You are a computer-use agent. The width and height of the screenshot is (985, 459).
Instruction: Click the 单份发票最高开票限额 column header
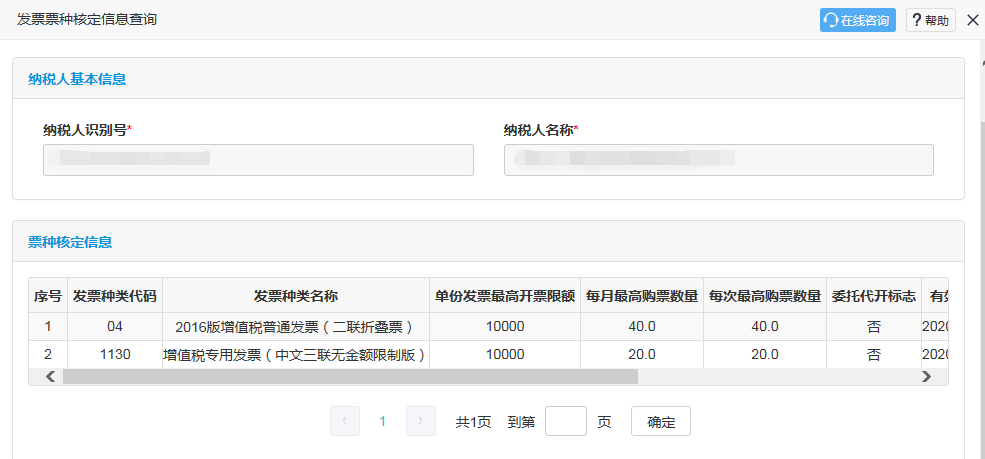coord(505,296)
